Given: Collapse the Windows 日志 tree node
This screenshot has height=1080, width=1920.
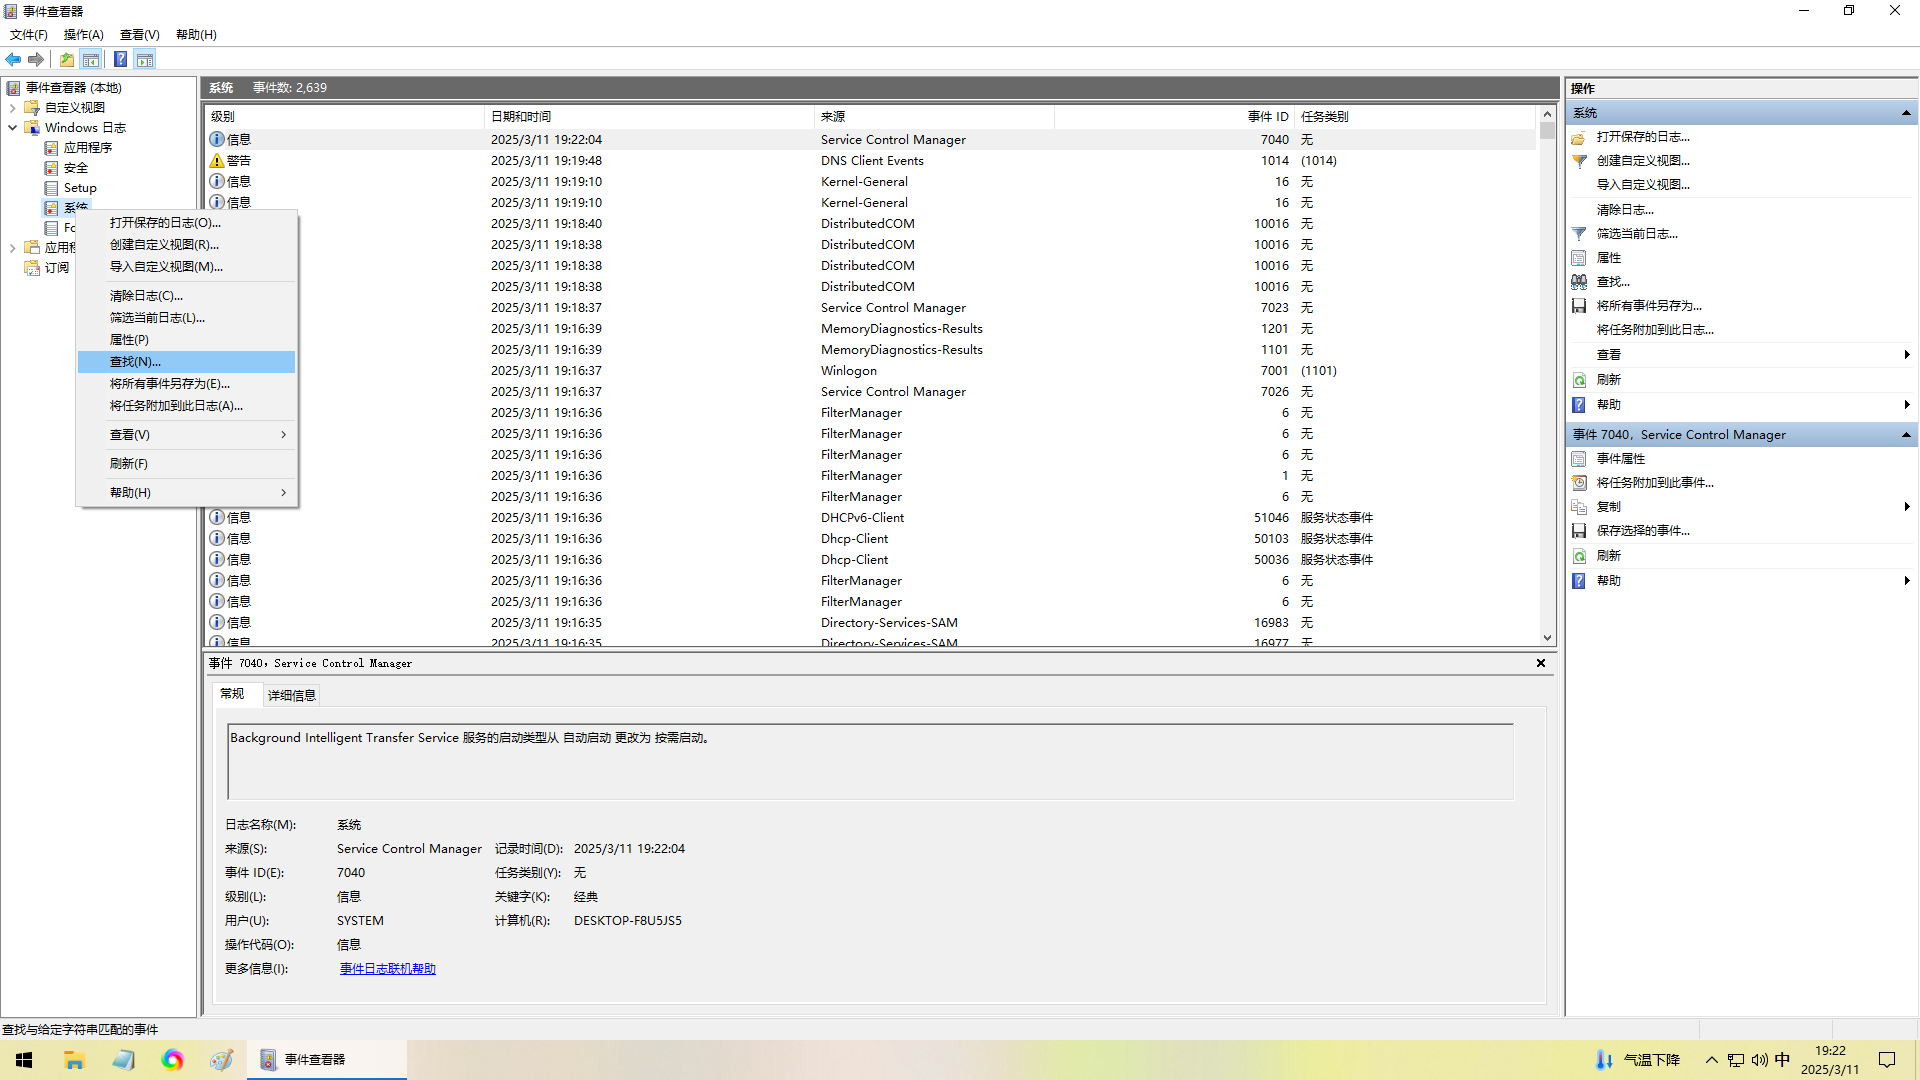Looking at the screenshot, I should tap(12, 128).
